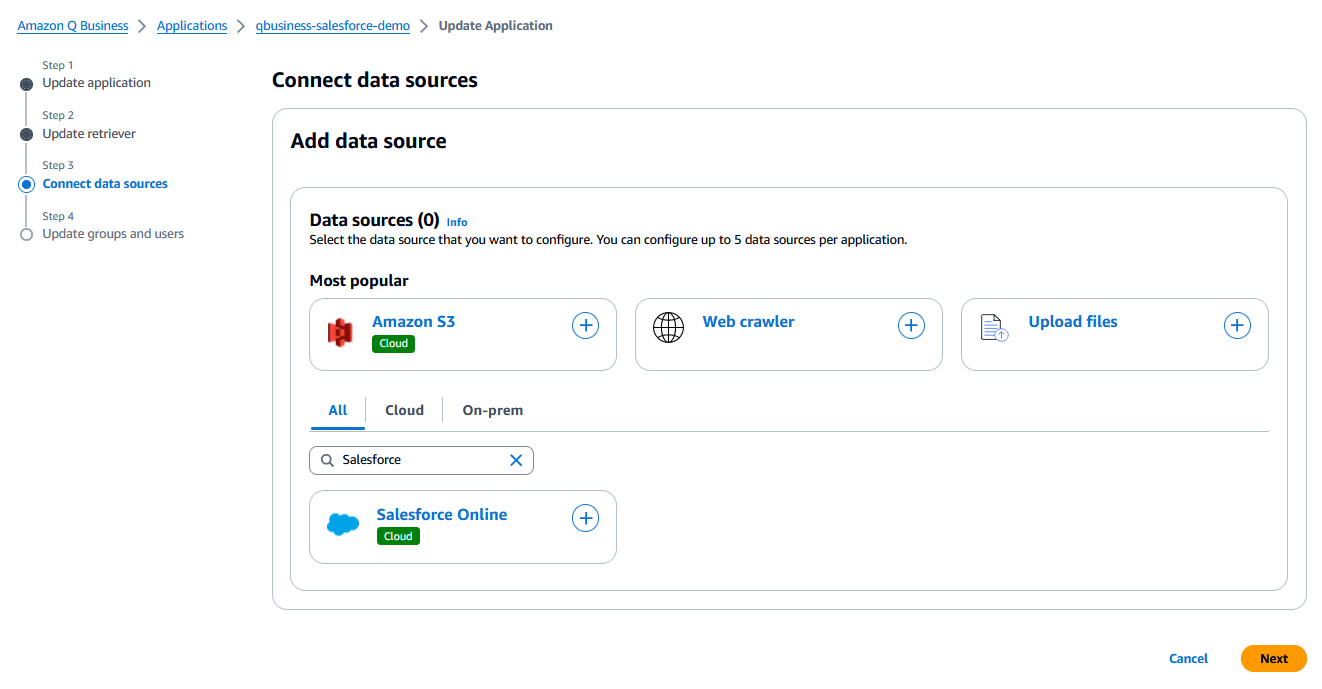Open the Amazon Q Business breadcrumb link
The height and width of the screenshot is (689, 1322).
[x=72, y=25]
